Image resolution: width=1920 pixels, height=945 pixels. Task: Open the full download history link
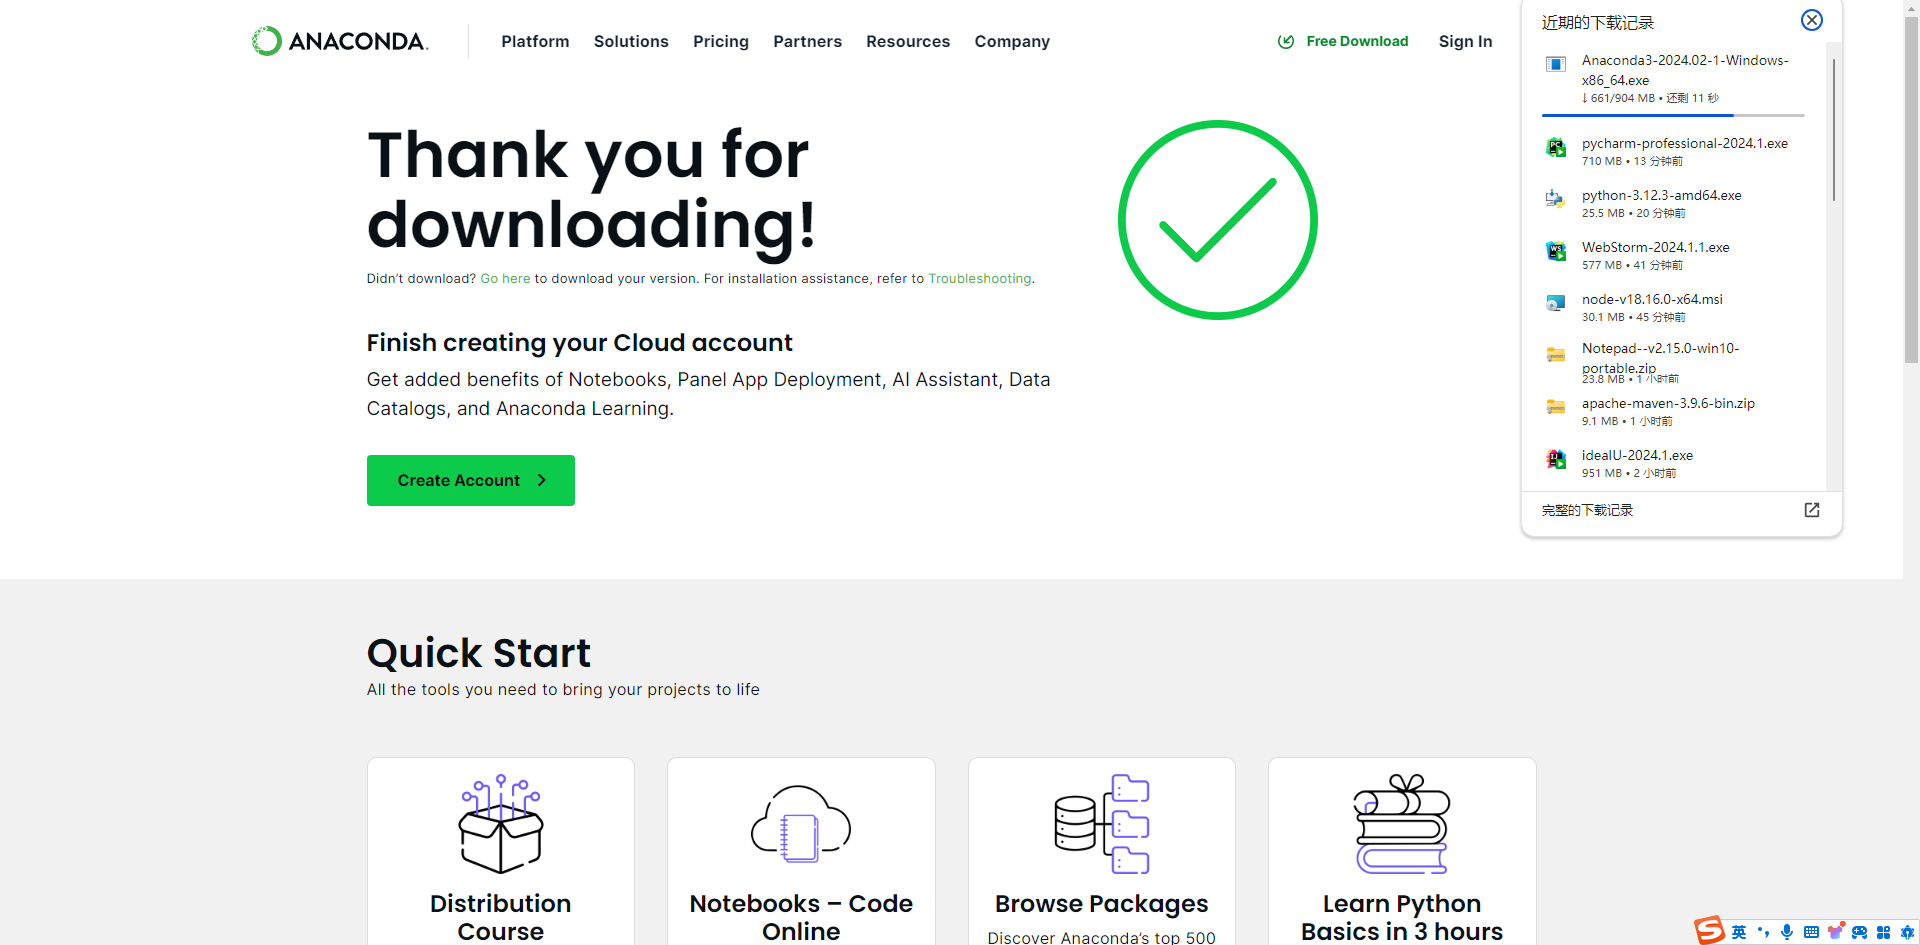(x=1587, y=510)
